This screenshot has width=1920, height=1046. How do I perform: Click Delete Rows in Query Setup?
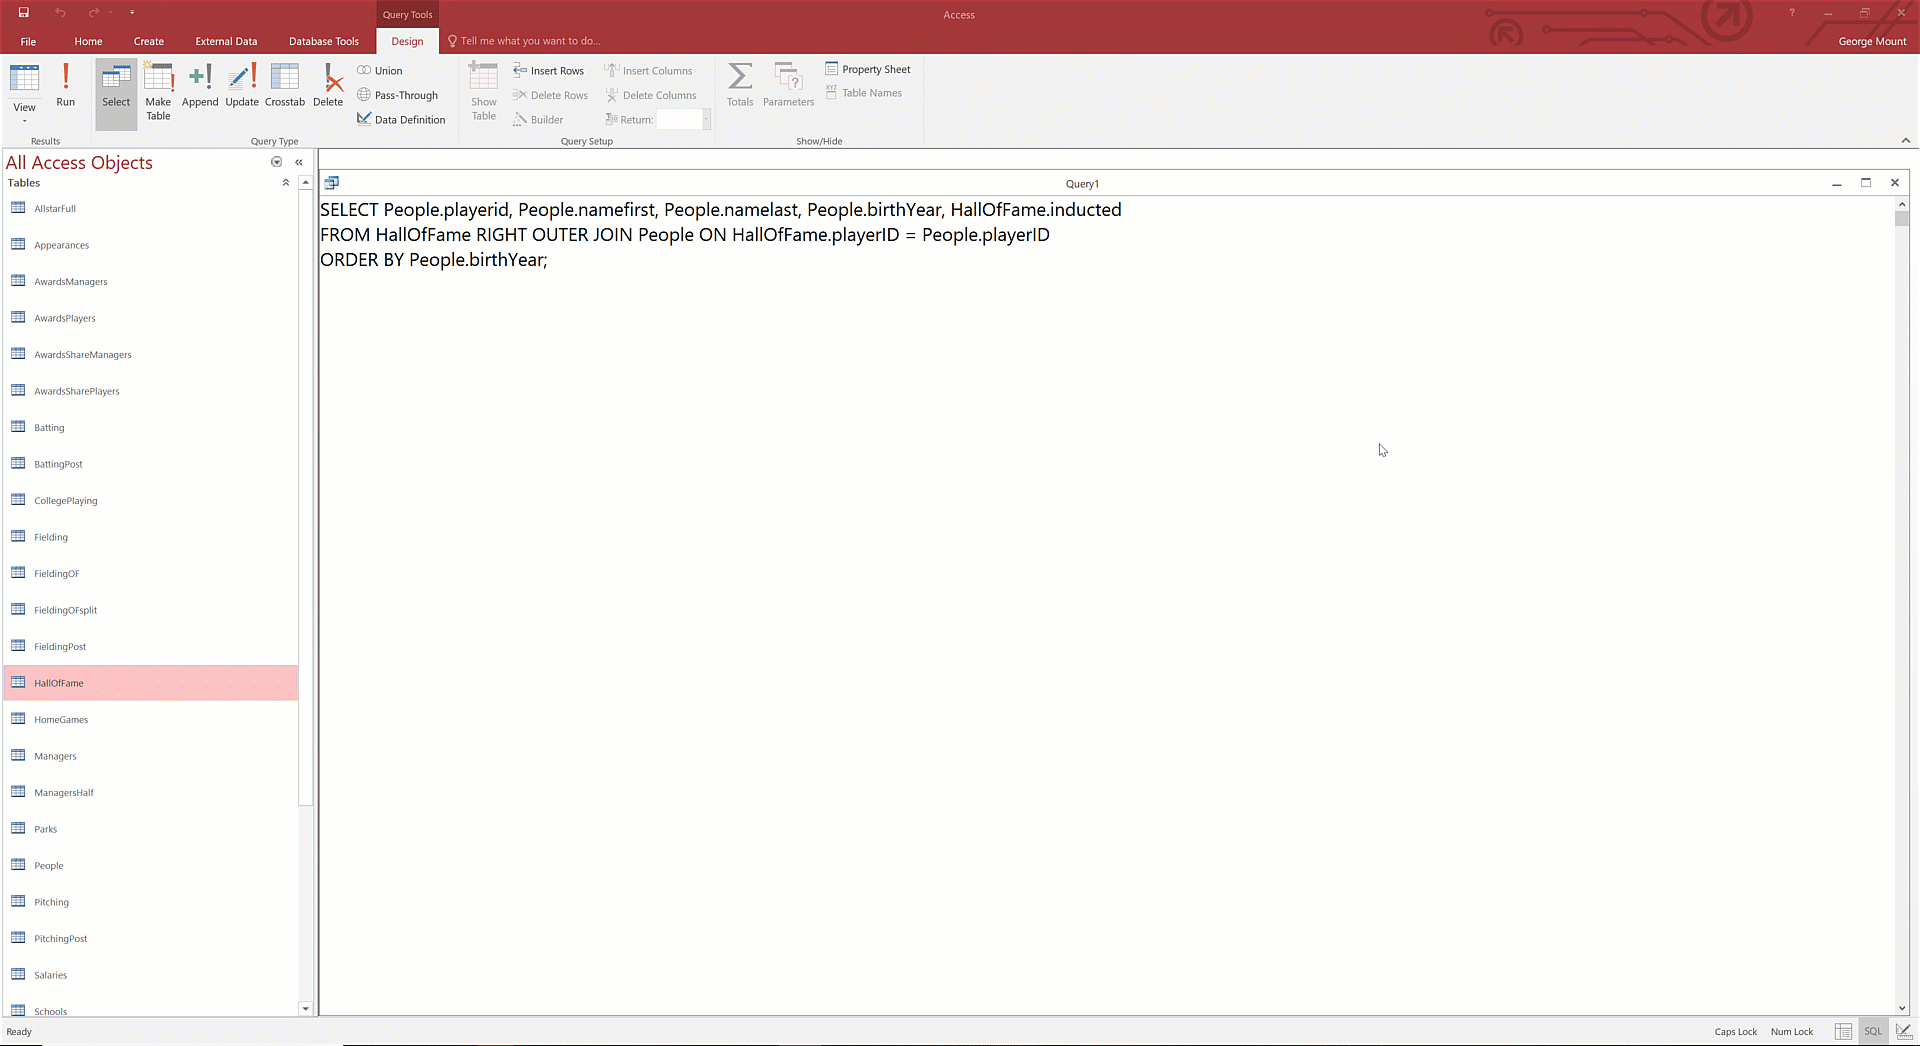coord(550,95)
